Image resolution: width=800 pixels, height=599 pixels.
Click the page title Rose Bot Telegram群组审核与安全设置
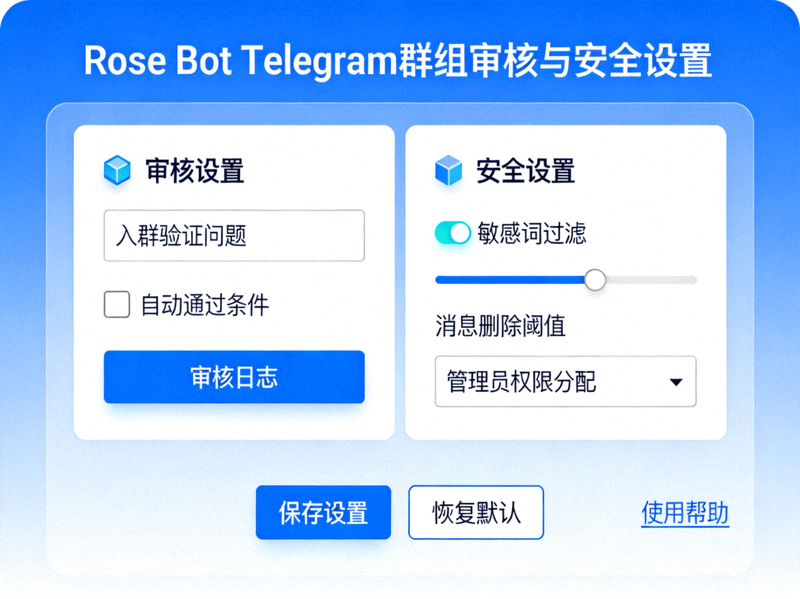pos(400,61)
